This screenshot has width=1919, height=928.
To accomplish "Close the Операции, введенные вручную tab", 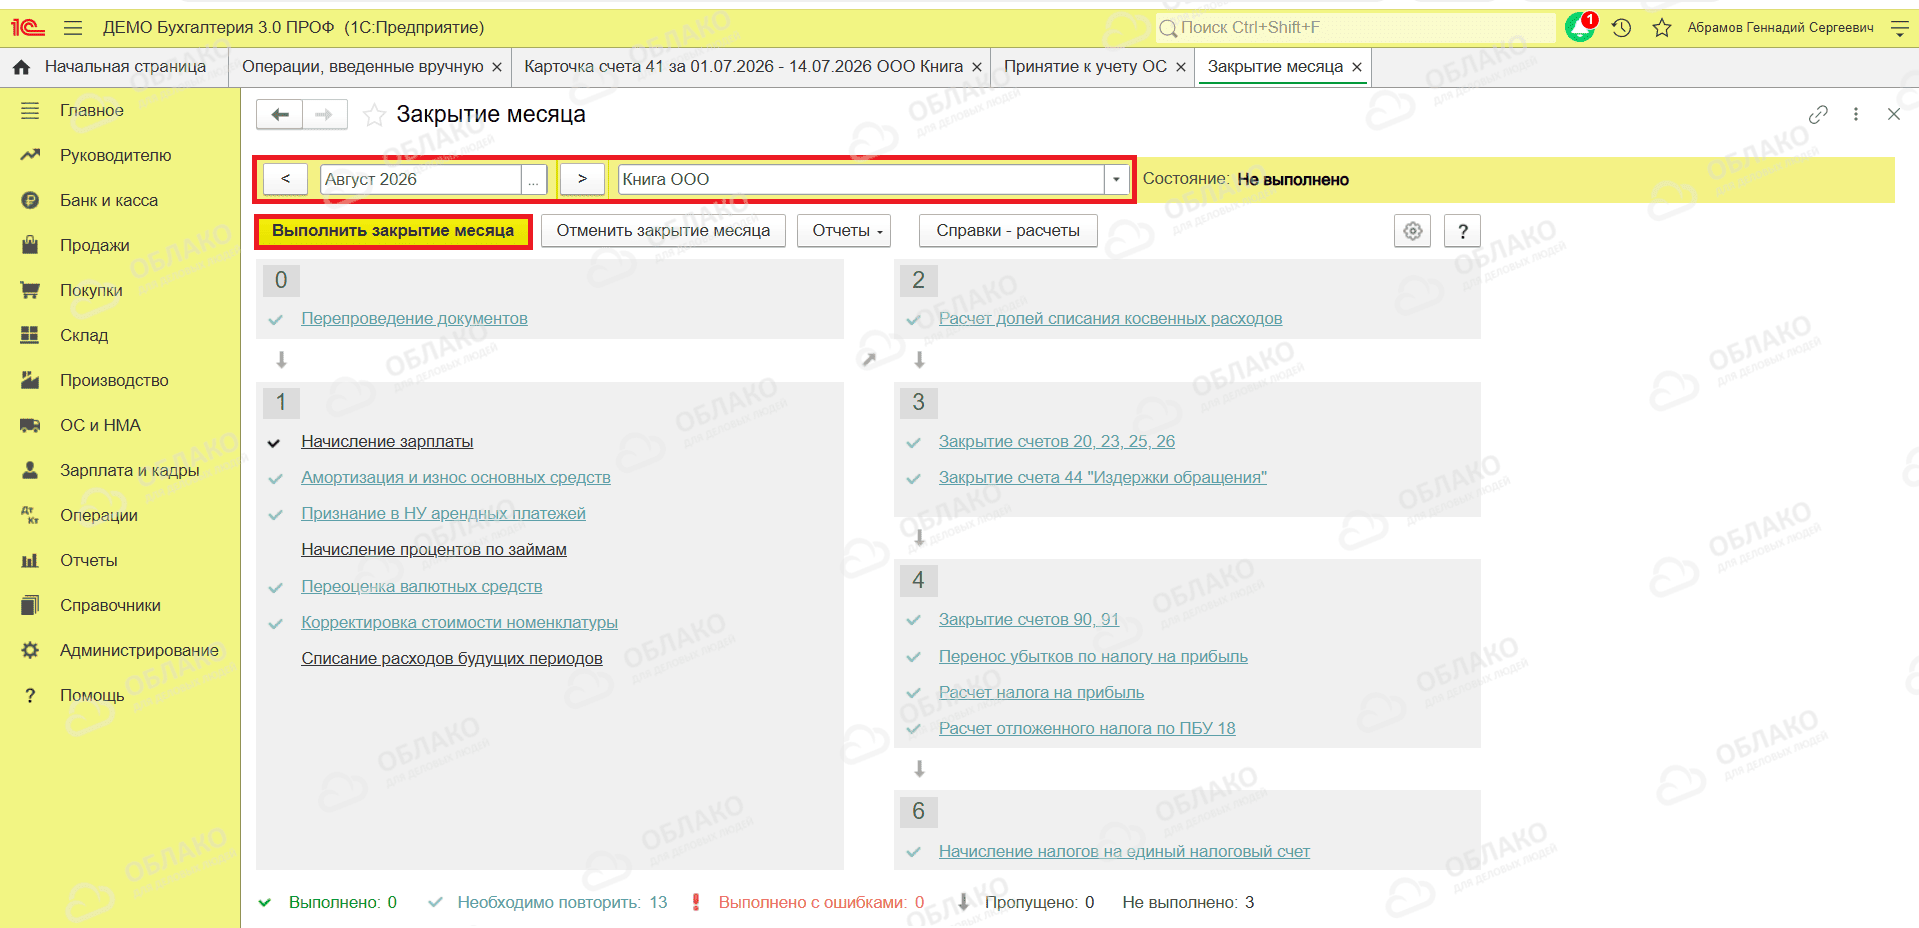I will point(497,67).
